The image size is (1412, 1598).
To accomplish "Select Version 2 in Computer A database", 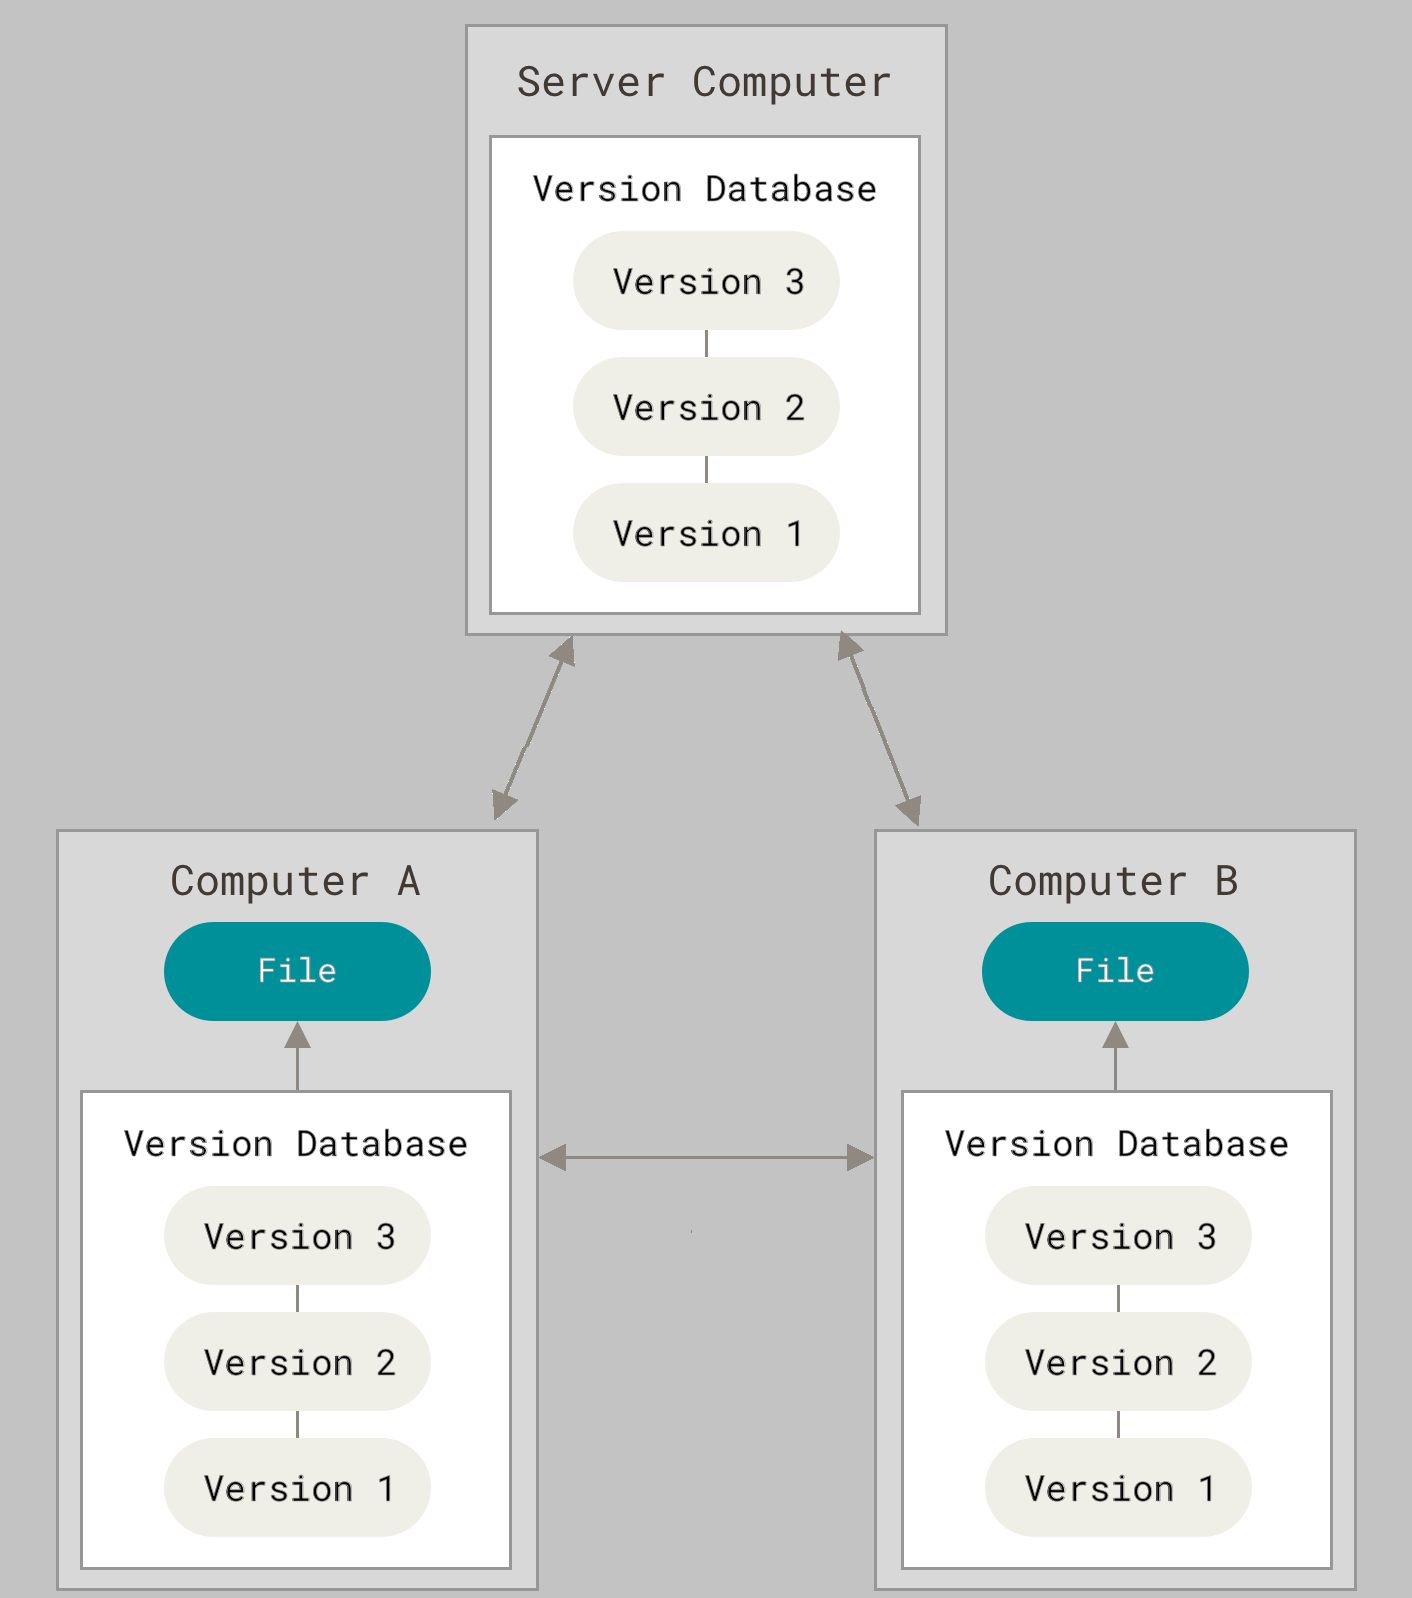I will tap(297, 1362).
